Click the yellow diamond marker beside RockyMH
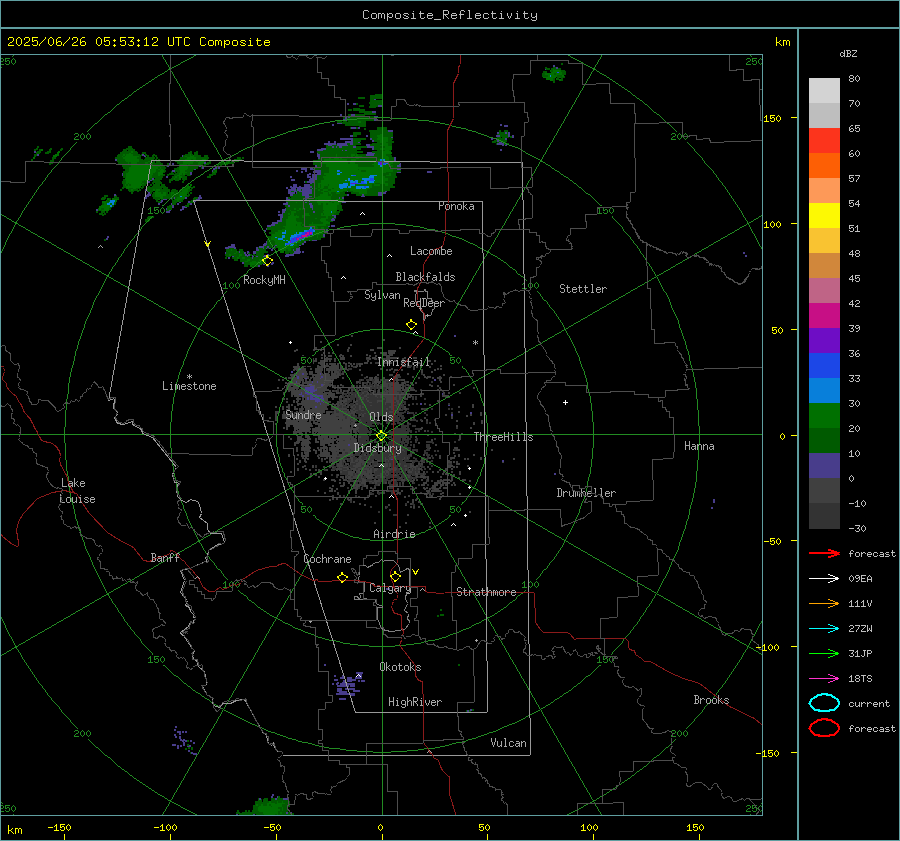 click(267, 261)
